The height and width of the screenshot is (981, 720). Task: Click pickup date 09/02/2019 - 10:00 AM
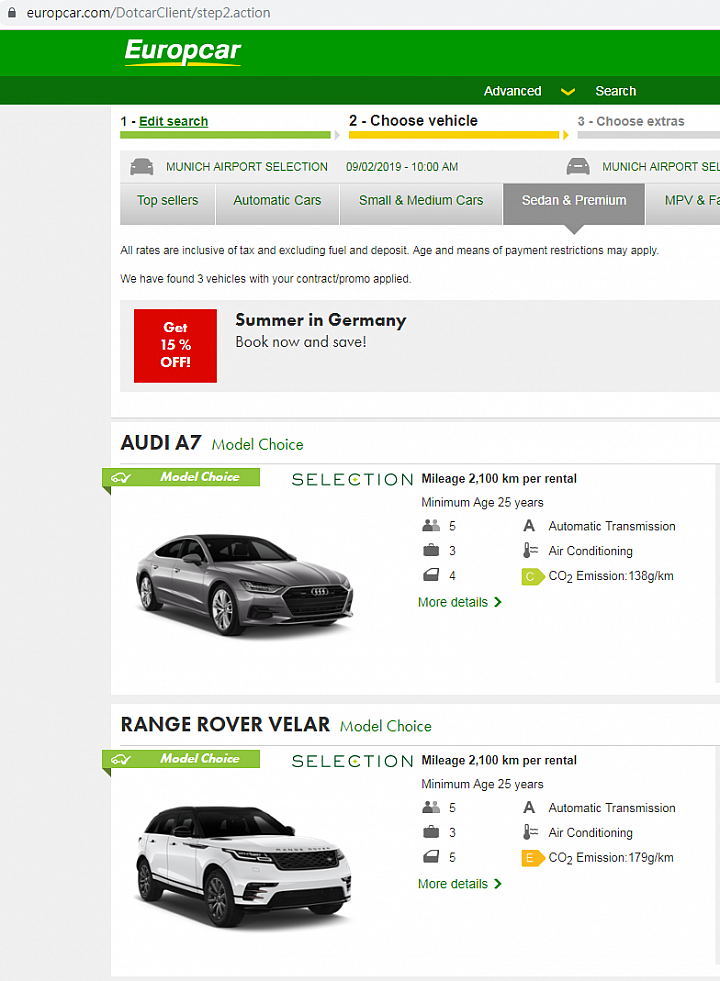click(x=402, y=167)
